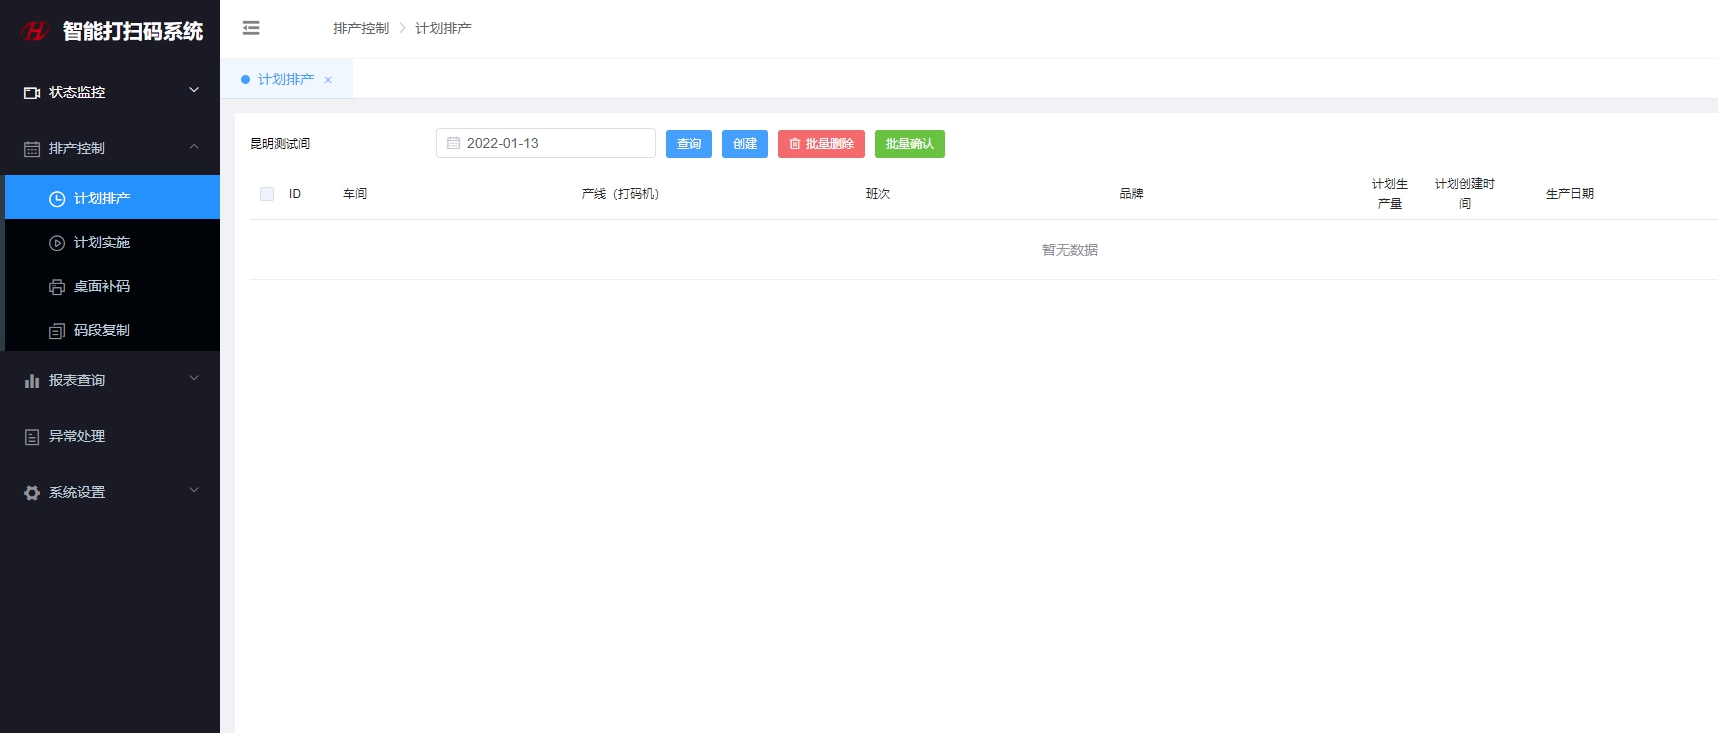This screenshot has height=733, width=1718.
Task: Click the clock icon beside 计划排产
Action: pos(57,199)
